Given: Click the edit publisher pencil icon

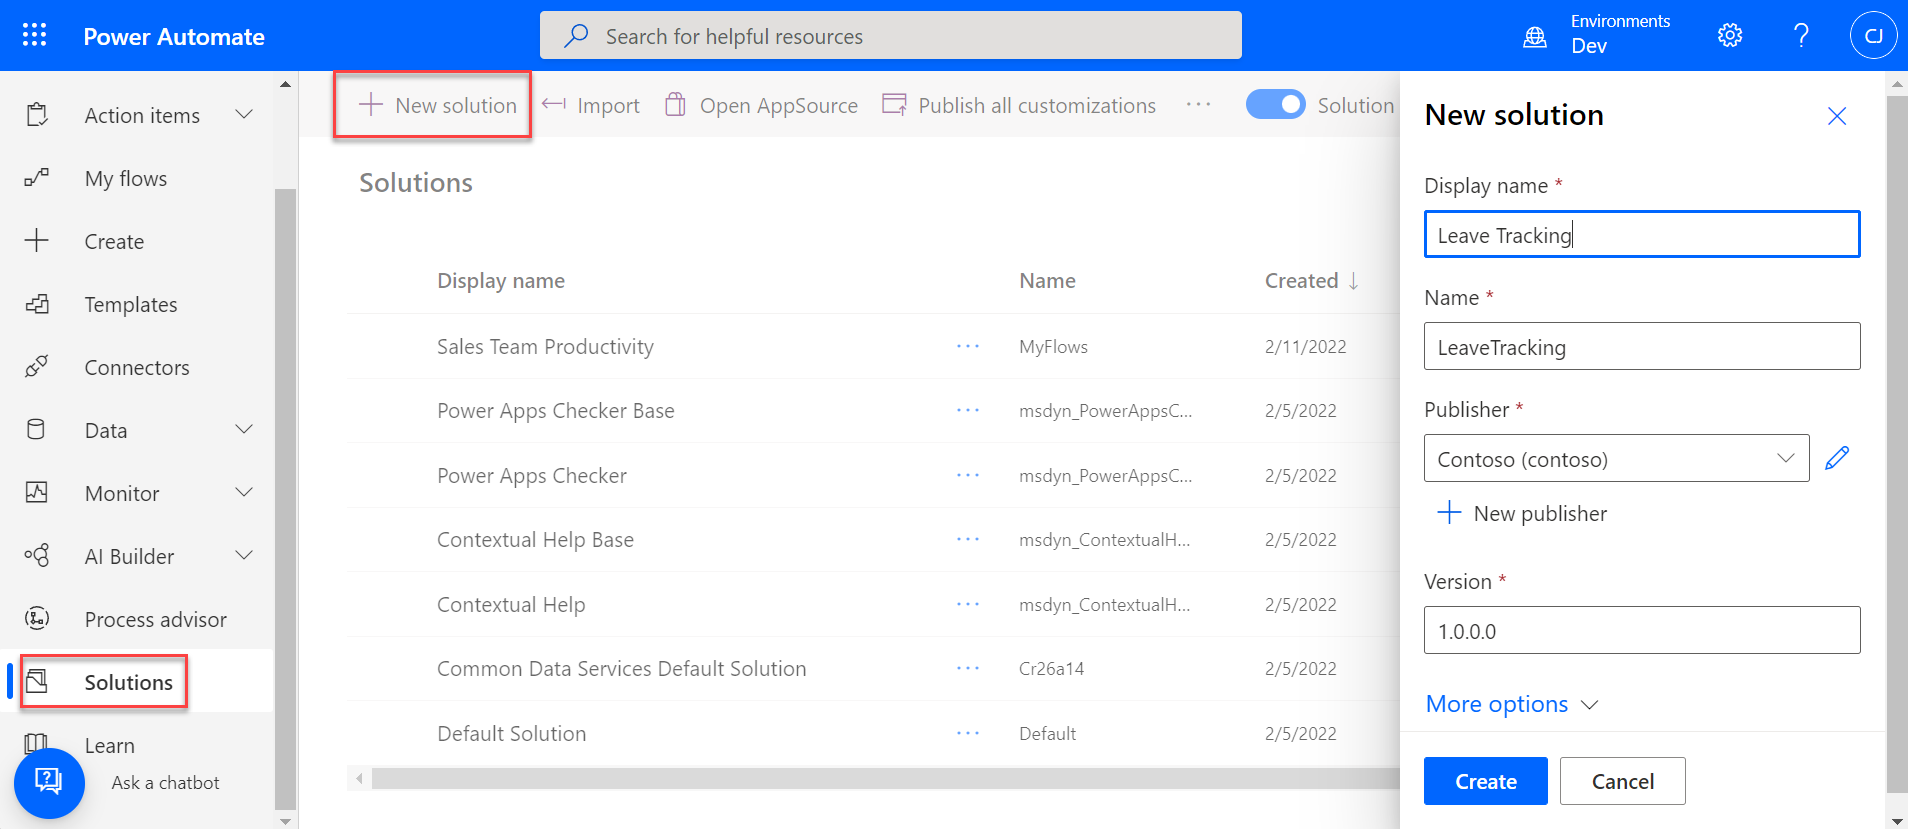Looking at the screenshot, I should tap(1837, 458).
